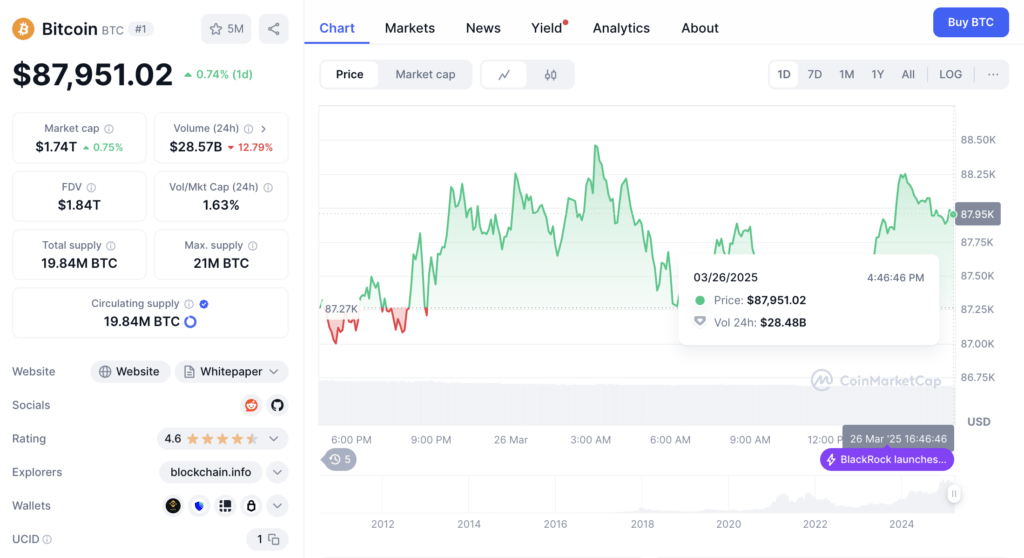Open the GitHub social icon
This screenshot has height=558, width=1024.
coord(278,405)
